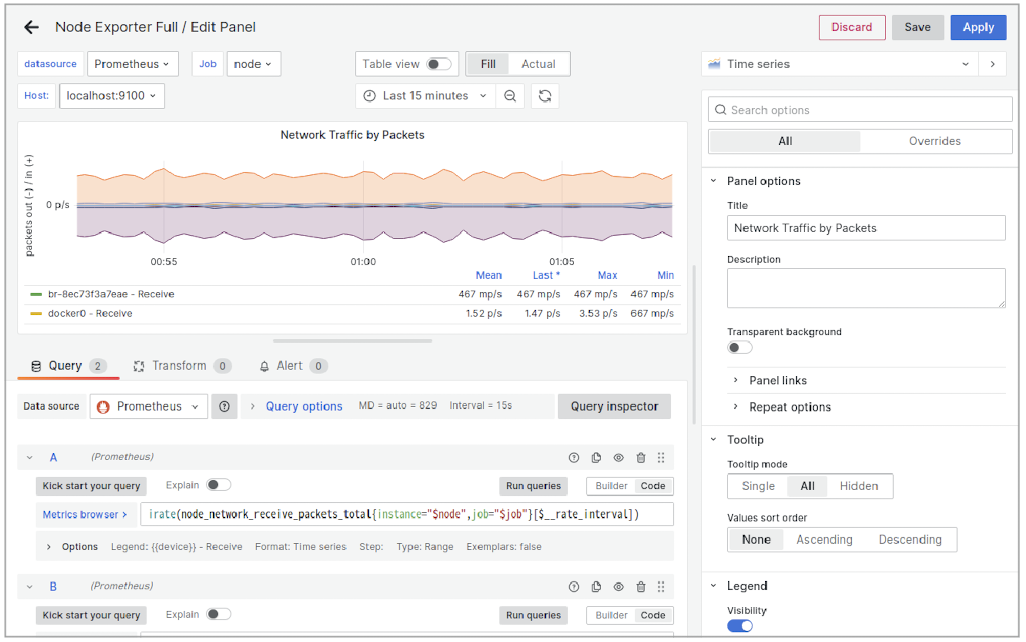1026x642 pixels.
Task: Grab the drag handle of query A
Action: click(x=661, y=457)
